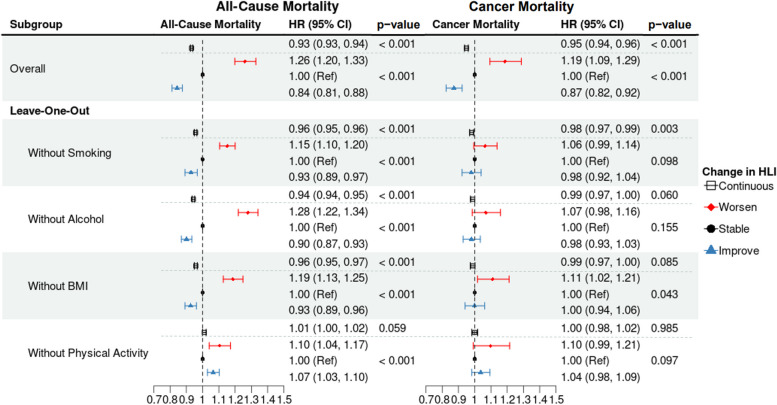Image resolution: width=777 pixels, height=405 pixels.
Task: Click Without BMI red marker in cancer plot
Action: 492,279
